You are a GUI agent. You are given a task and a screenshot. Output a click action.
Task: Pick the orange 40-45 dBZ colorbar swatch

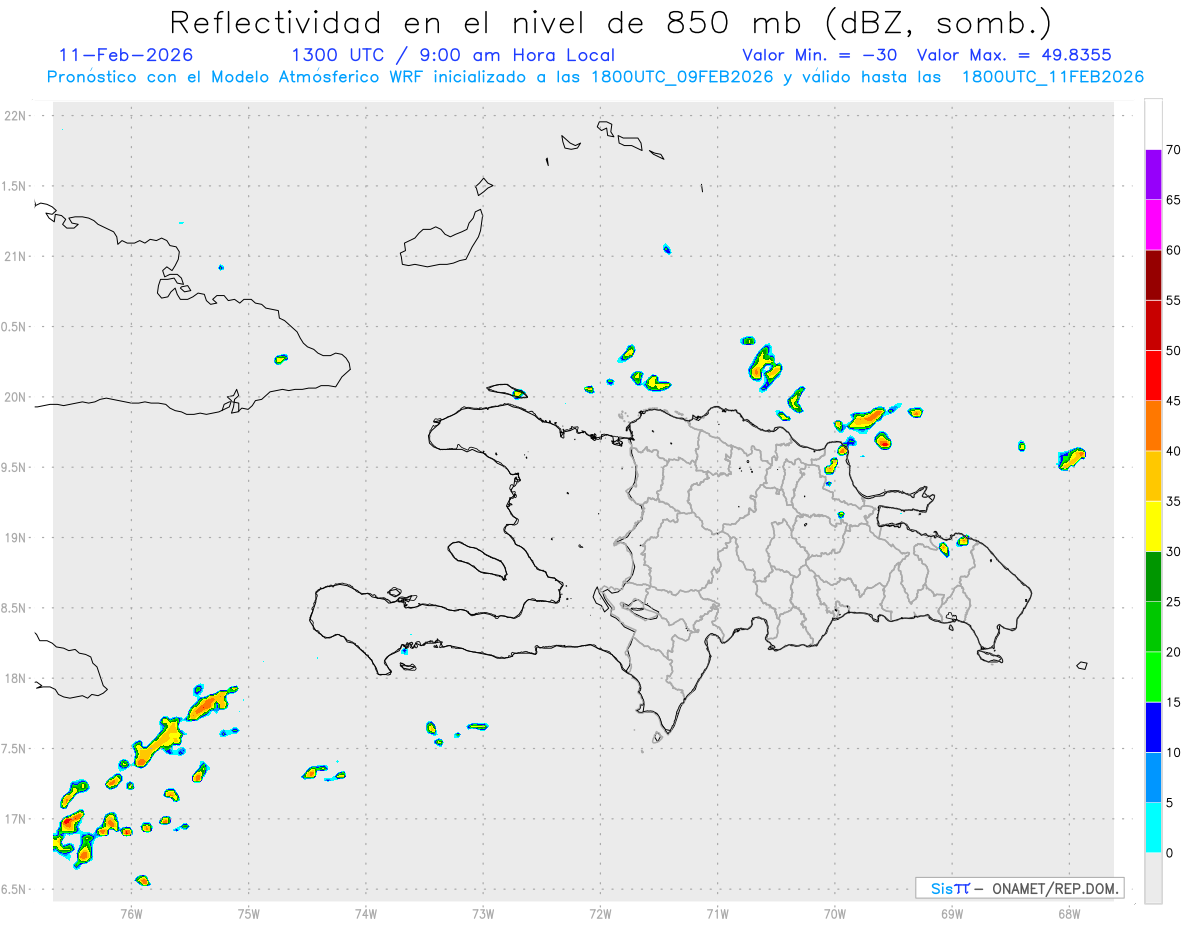point(1153,425)
